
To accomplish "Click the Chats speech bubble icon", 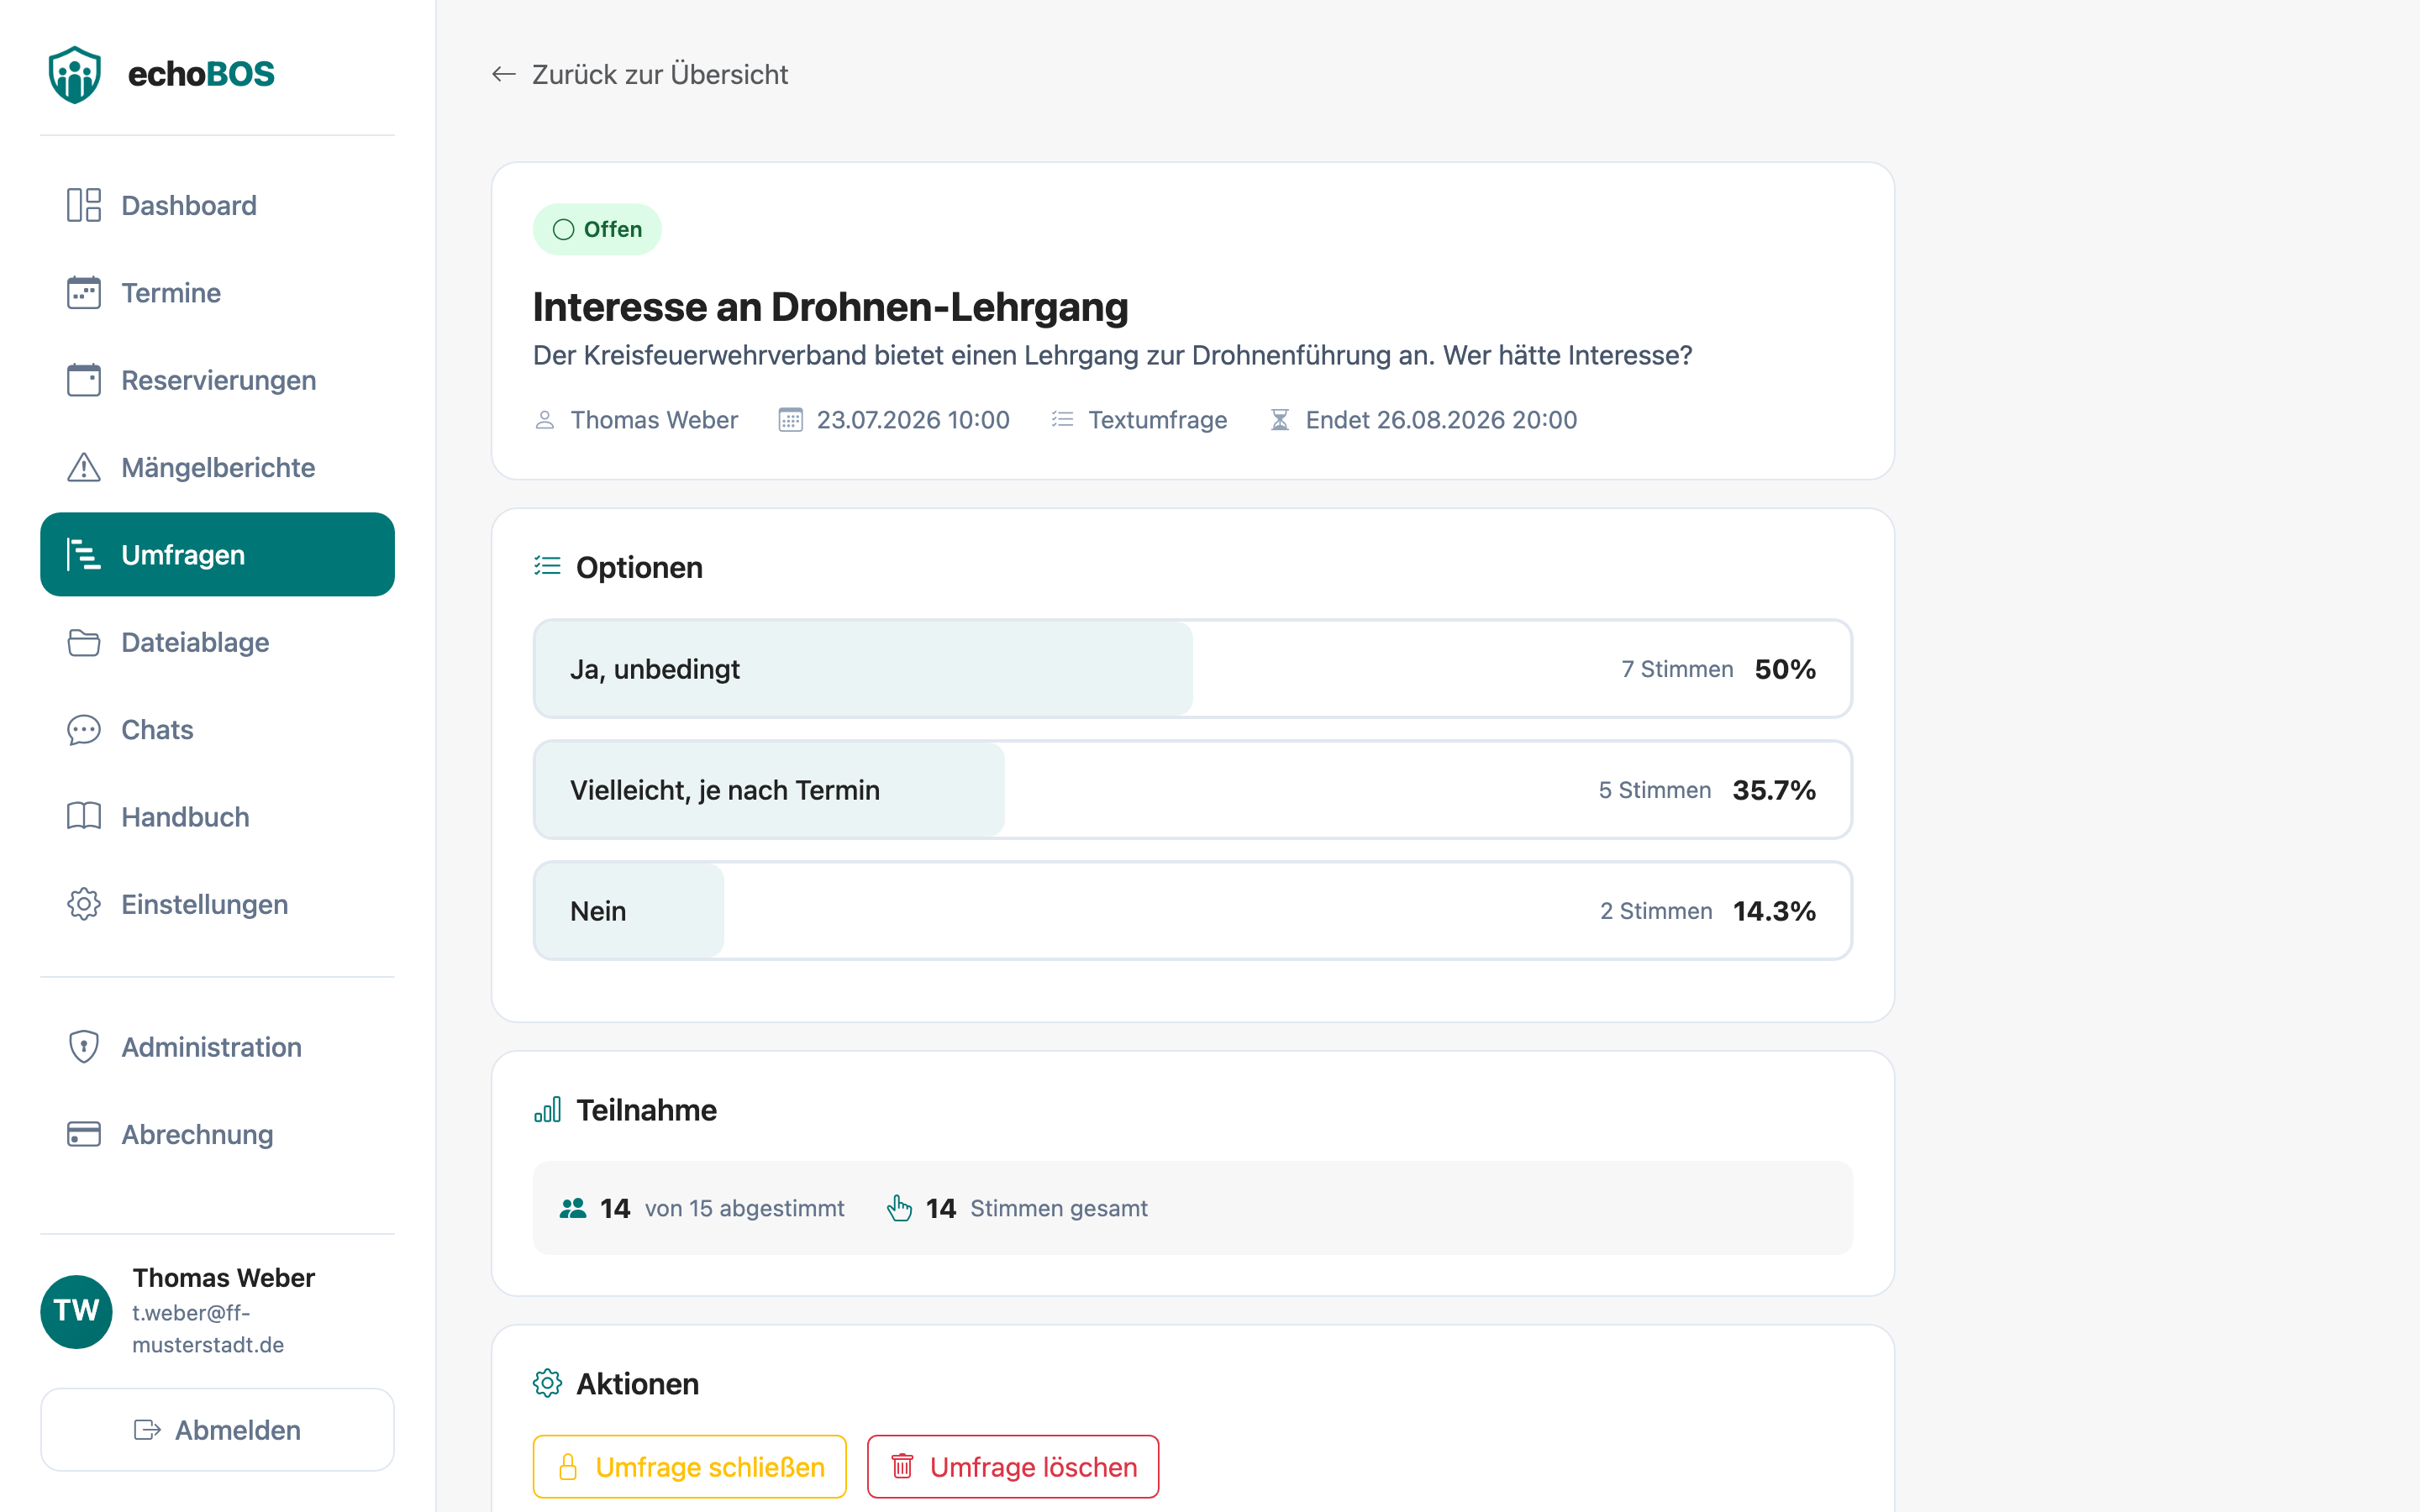I will click(x=84, y=730).
